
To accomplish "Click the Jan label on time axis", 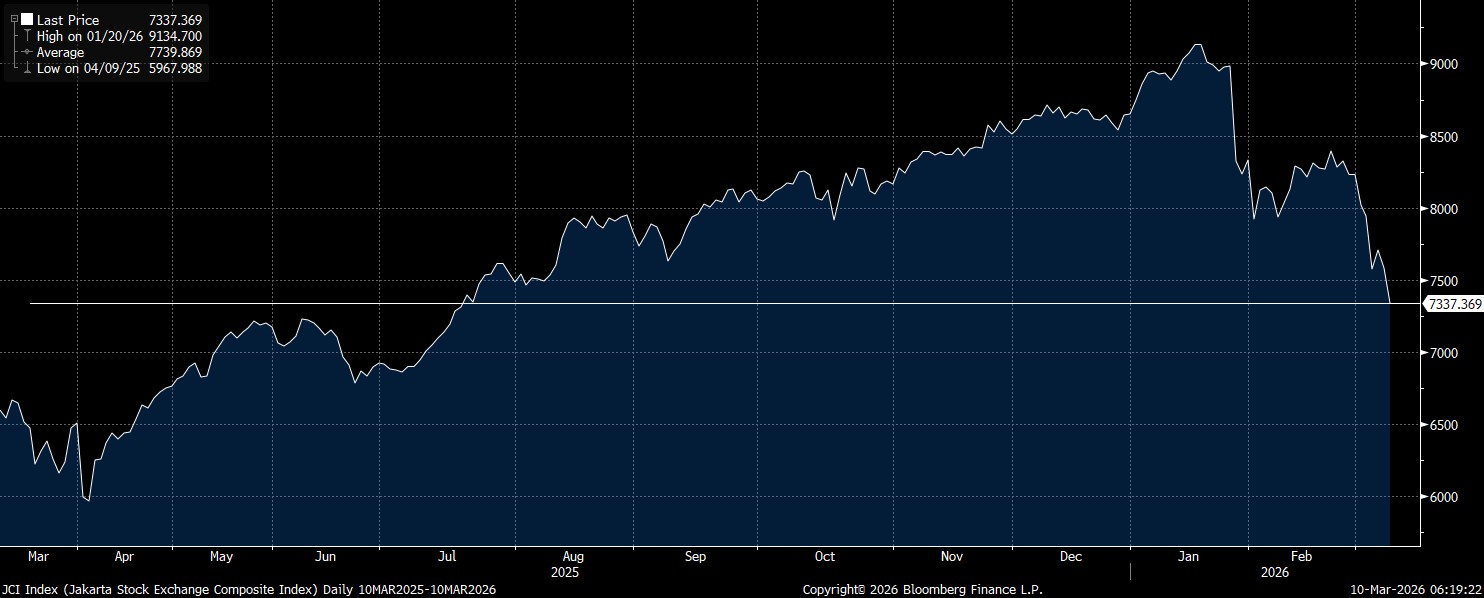I will (1189, 556).
